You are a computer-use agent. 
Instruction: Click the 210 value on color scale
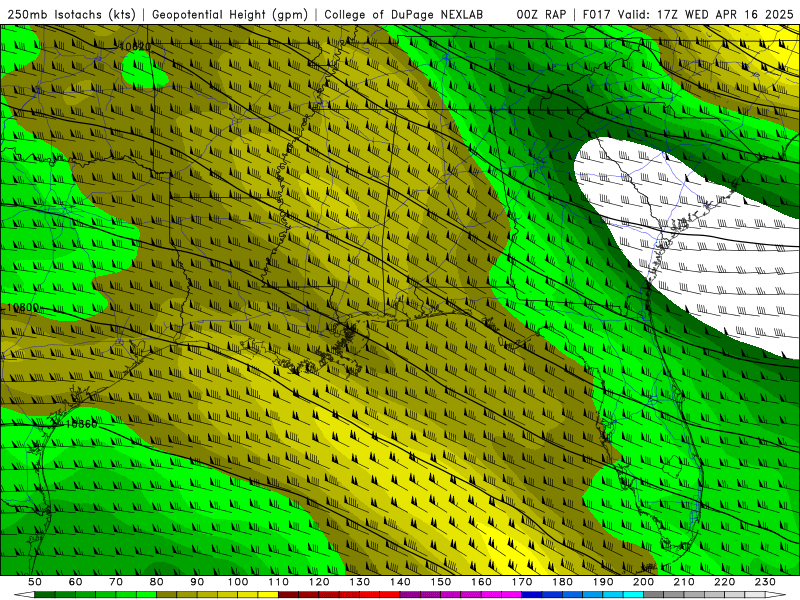pyautogui.click(x=684, y=582)
